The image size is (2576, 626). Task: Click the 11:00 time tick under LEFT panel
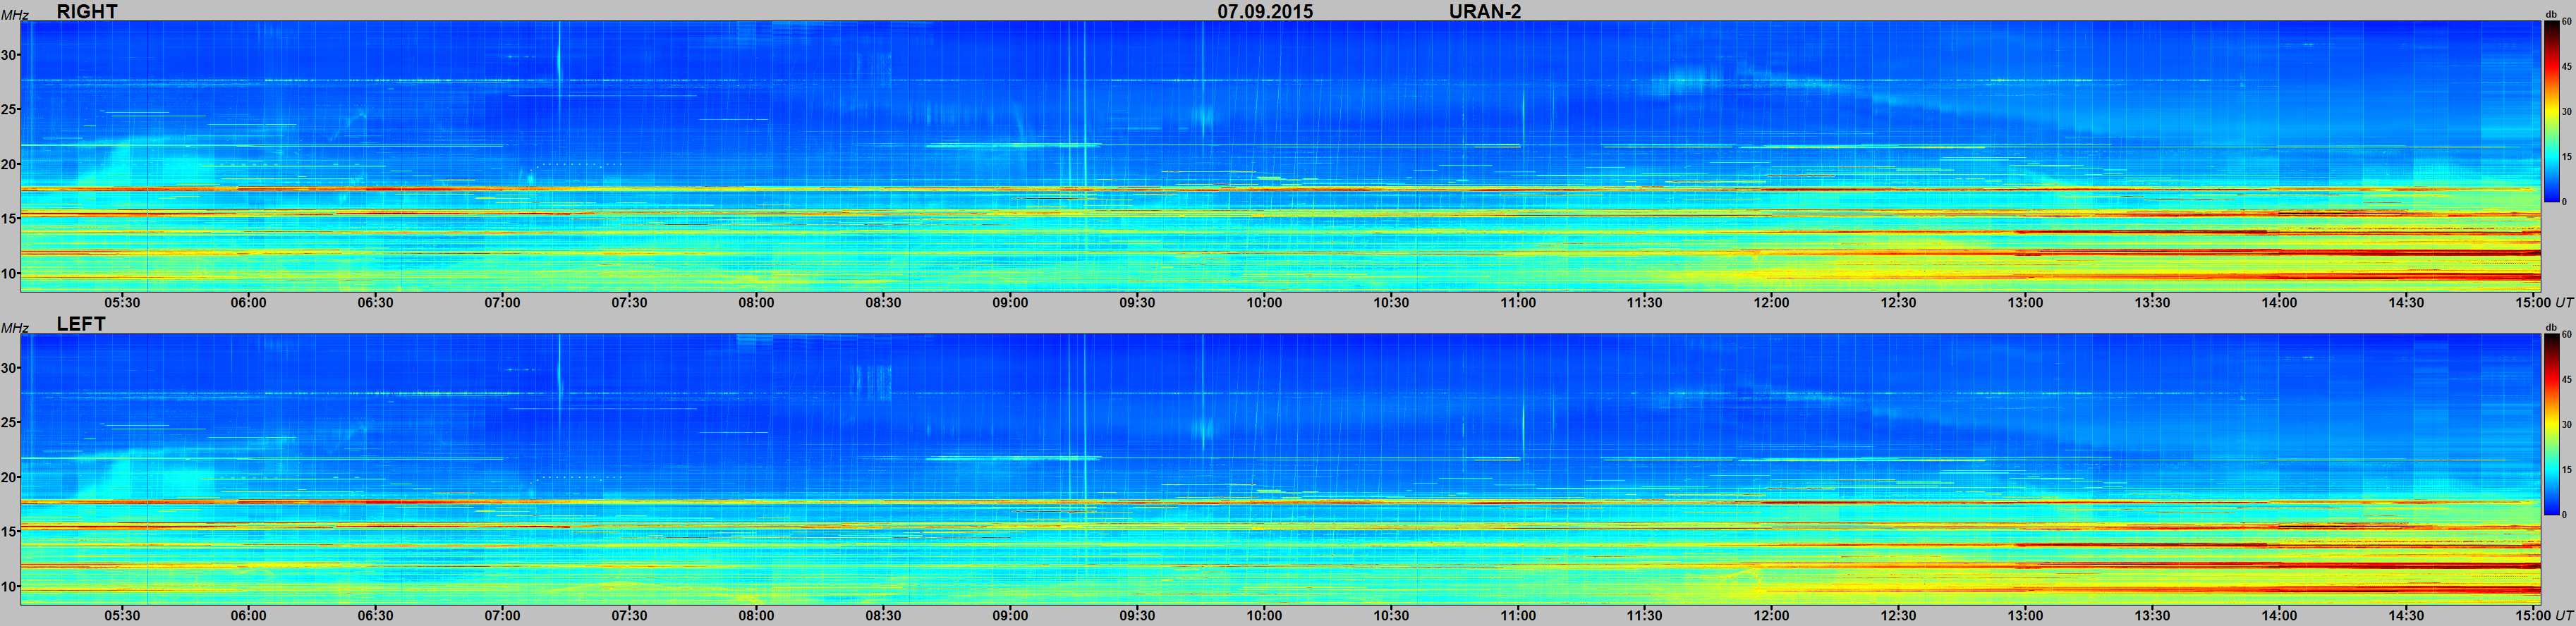pyautogui.click(x=1518, y=616)
